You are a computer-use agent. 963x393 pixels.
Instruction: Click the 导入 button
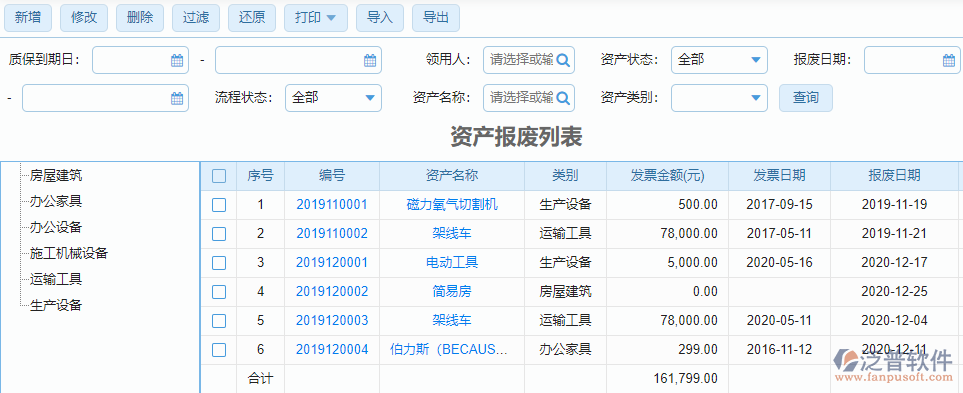pyautogui.click(x=380, y=18)
